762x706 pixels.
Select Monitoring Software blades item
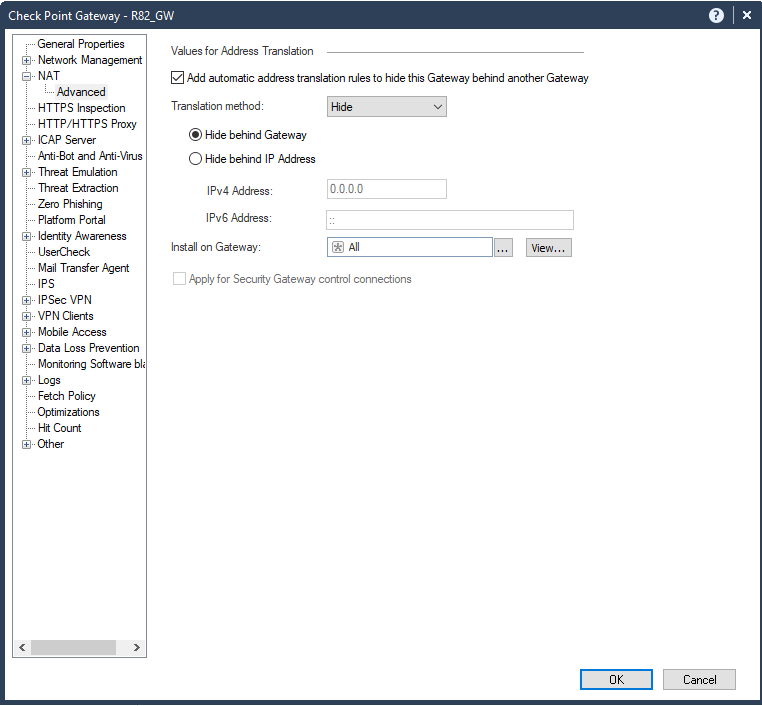point(91,364)
